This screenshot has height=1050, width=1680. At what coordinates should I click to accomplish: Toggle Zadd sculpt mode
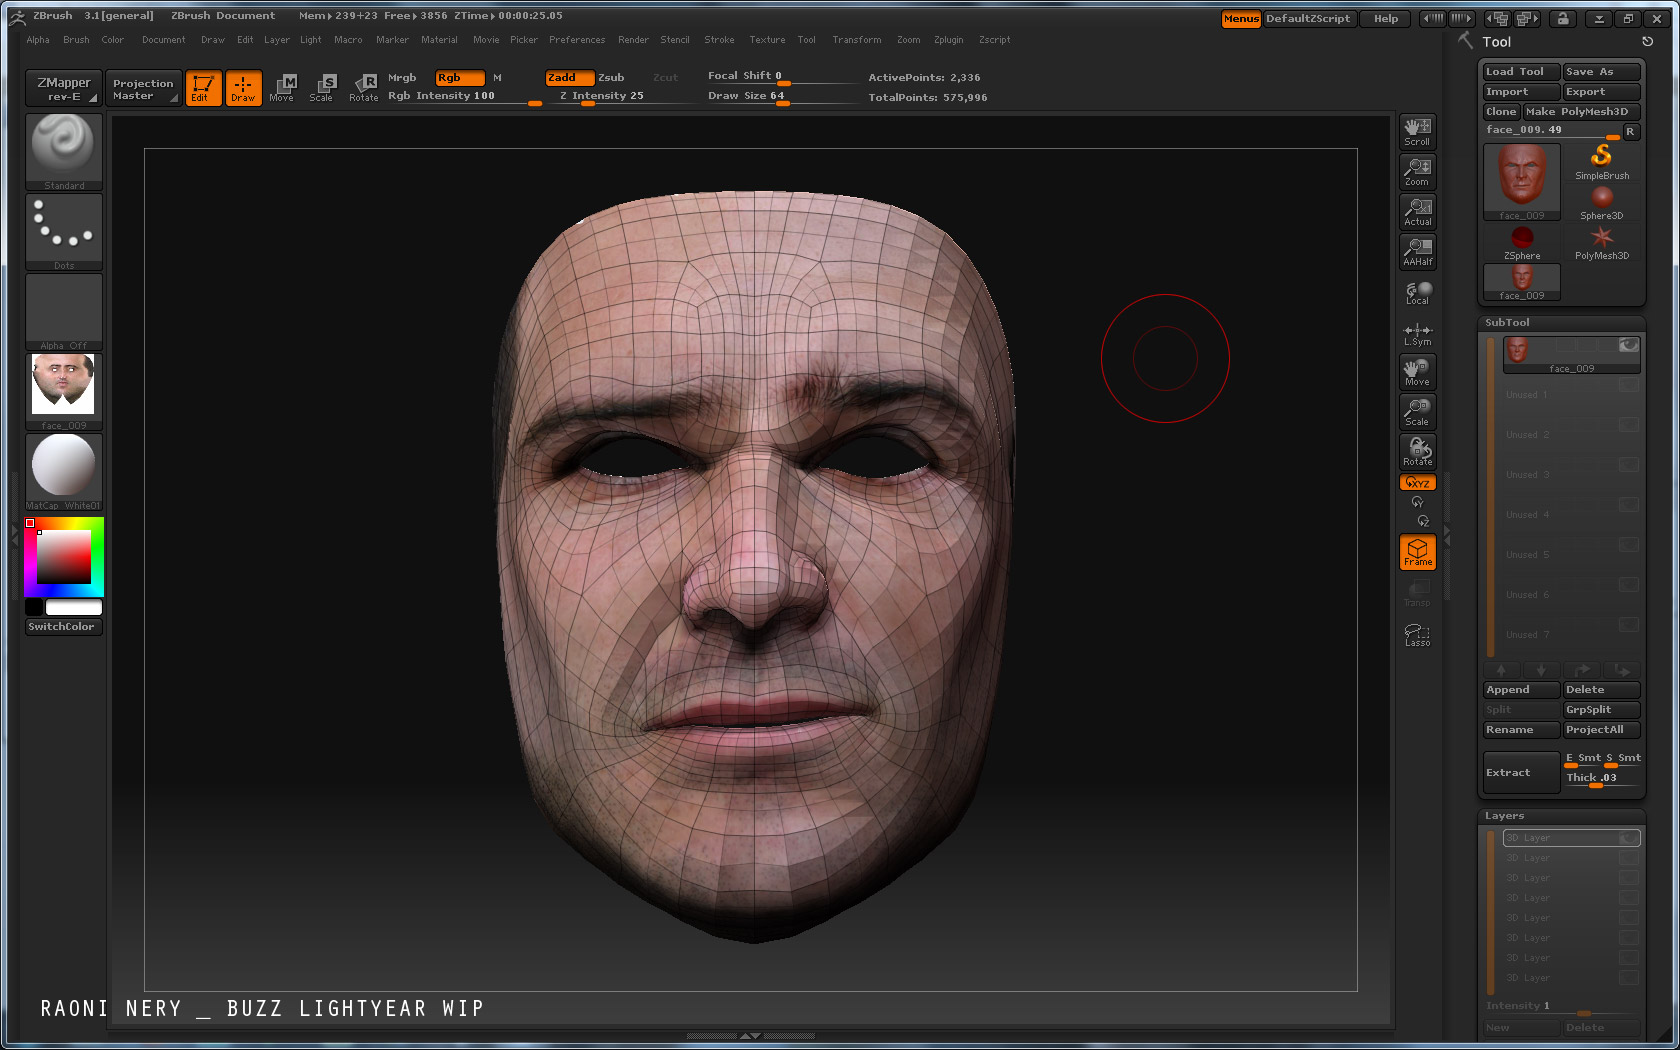click(569, 78)
